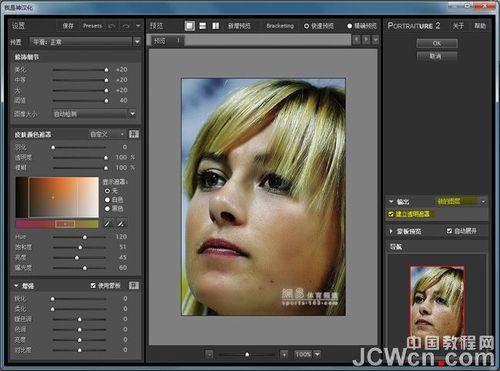500x371 pixels.
Task: Toggle the 建立透明蒙版 transparency mask checkbox
Action: 391,214
